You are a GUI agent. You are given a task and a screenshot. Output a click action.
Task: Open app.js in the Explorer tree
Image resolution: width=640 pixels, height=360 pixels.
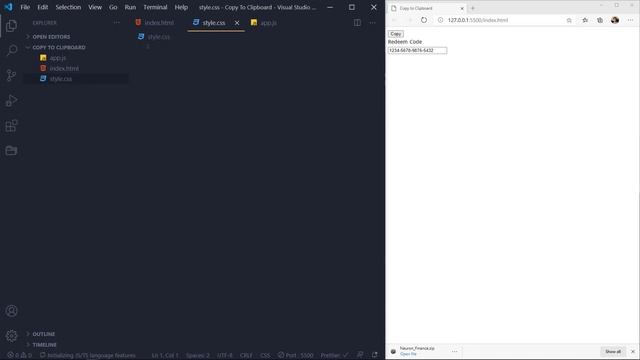[x=58, y=58]
